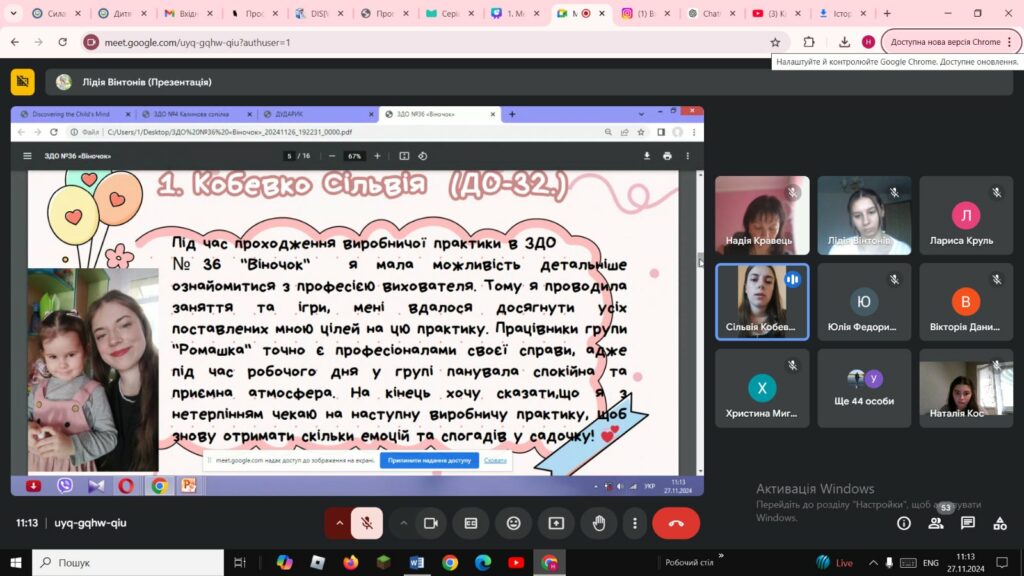Show the participants list
The width and height of the screenshot is (1024, 576).
pyautogui.click(x=936, y=523)
